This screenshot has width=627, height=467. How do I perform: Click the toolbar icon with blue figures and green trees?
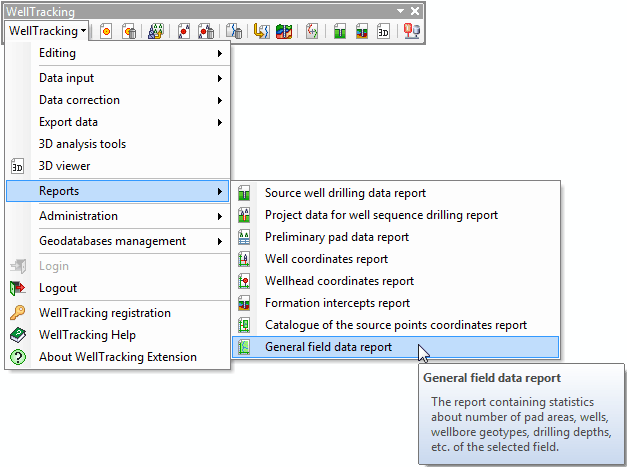click(156, 31)
